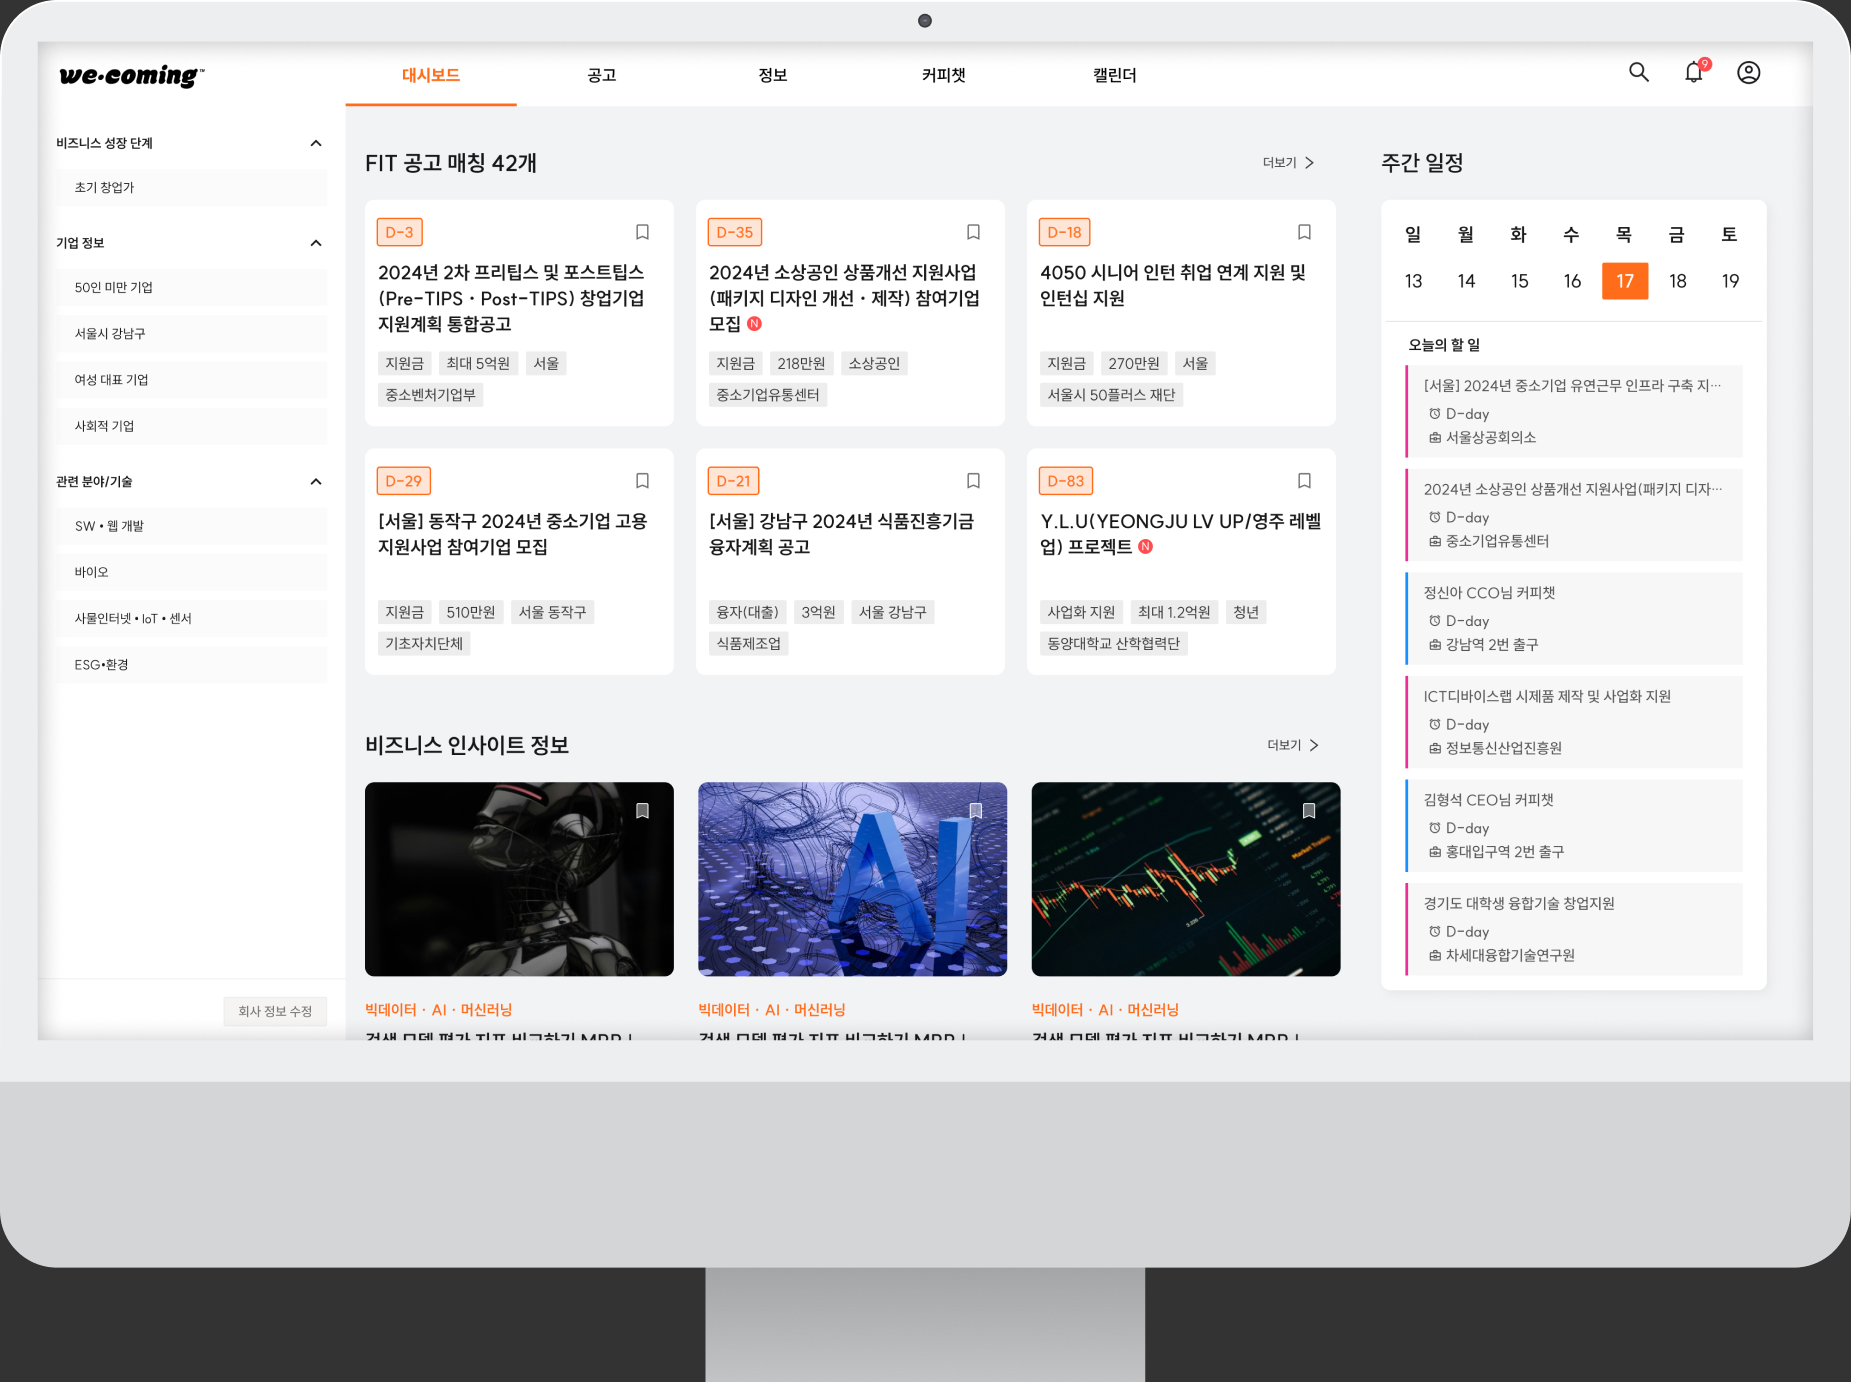
Task: Click the 회사 정보 수정 button
Action: pos(275,1011)
